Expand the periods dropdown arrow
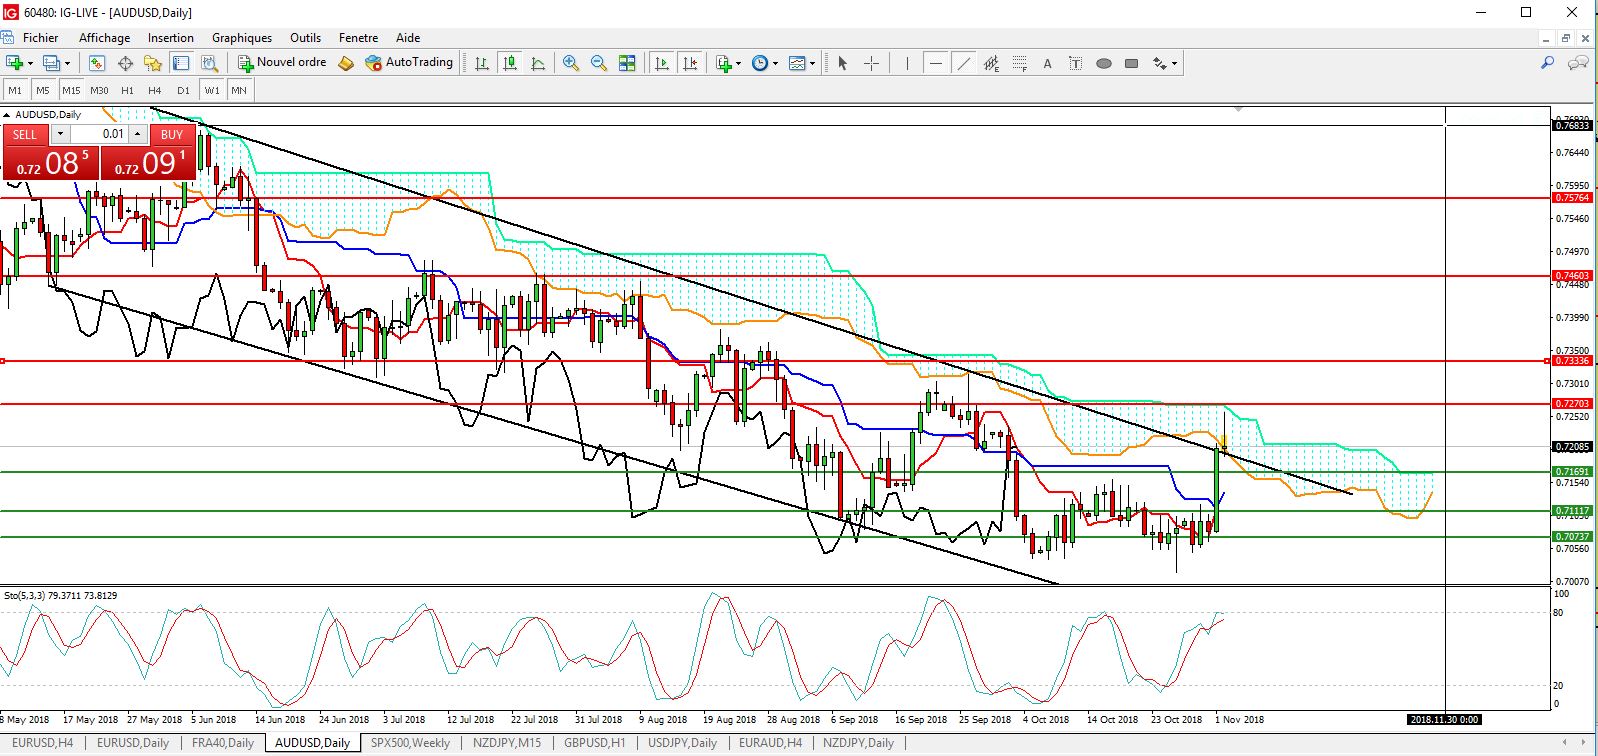The image size is (1598, 756). (x=775, y=63)
